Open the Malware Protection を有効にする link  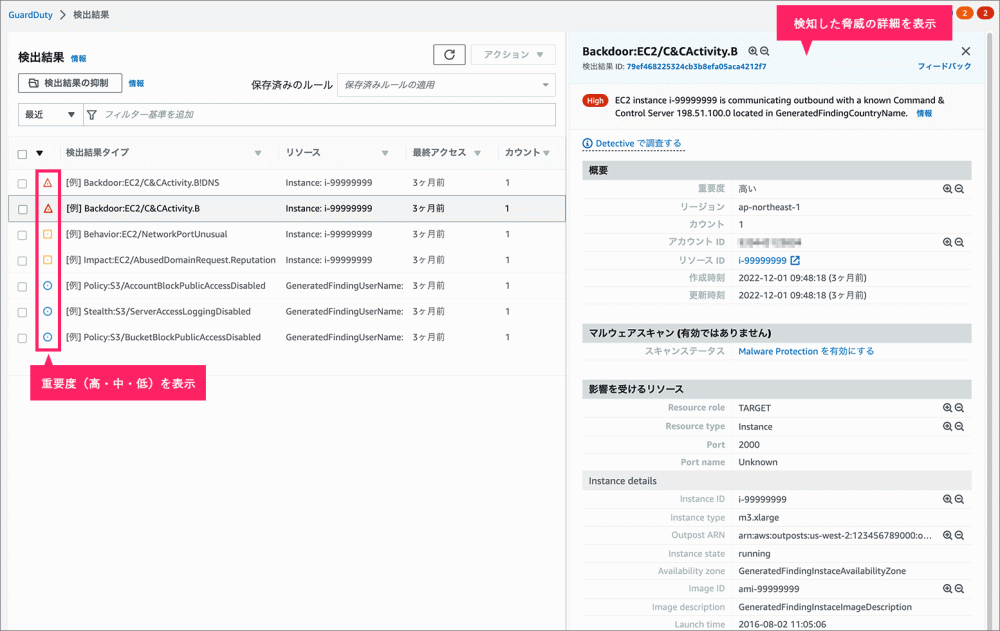click(806, 352)
